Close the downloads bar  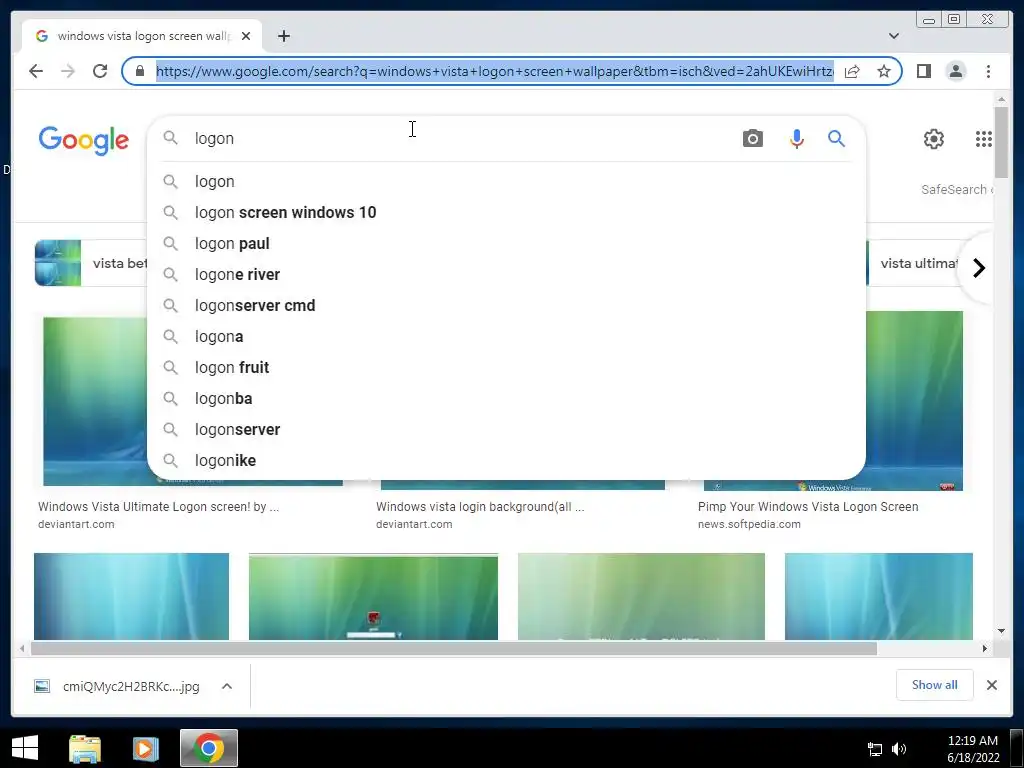pyautogui.click(x=991, y=685)
